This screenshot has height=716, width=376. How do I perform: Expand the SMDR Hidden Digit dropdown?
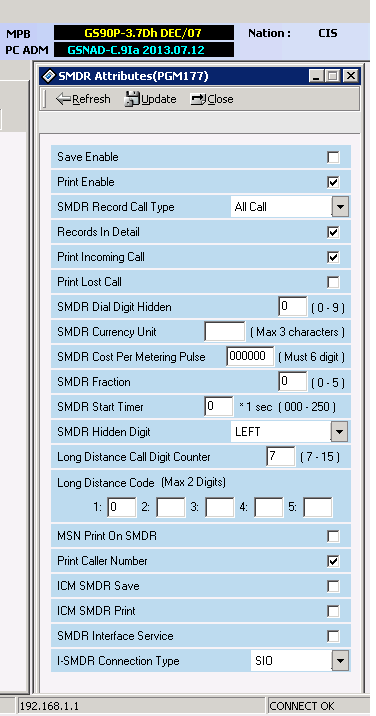coord(339,432)
